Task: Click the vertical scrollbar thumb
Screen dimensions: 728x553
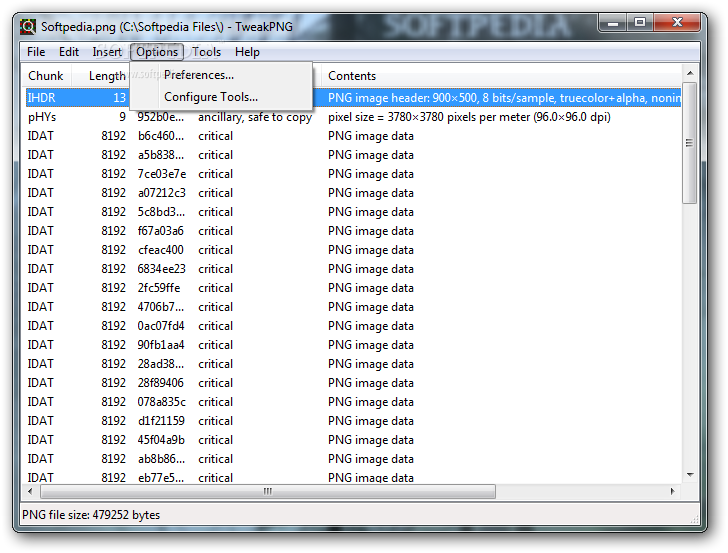Action: coord(690,143)
